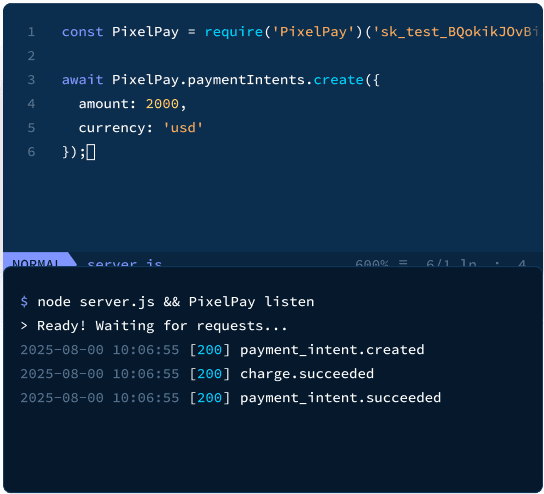The image size is (544, 494).
Task: Click the timestamp in the payment_intent.created row
Action: click(x=100, y=350)
